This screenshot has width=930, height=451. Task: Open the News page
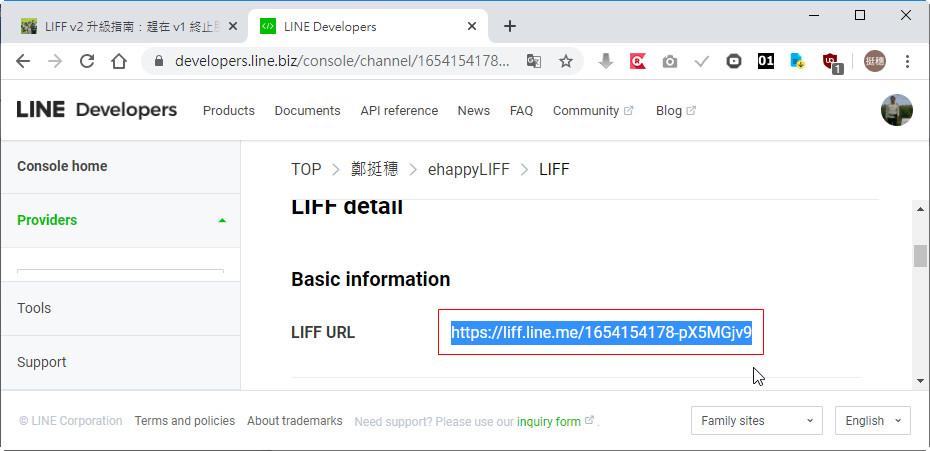click(x=473, y=110)
